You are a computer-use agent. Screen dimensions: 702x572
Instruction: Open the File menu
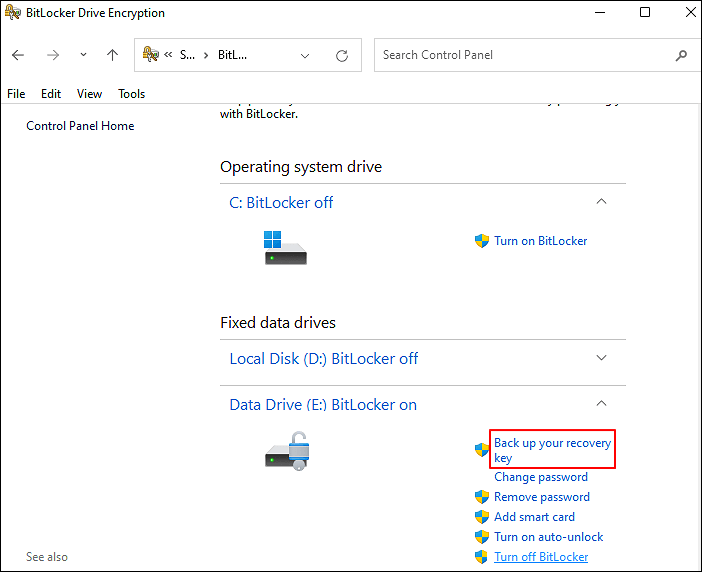point(16,94)
